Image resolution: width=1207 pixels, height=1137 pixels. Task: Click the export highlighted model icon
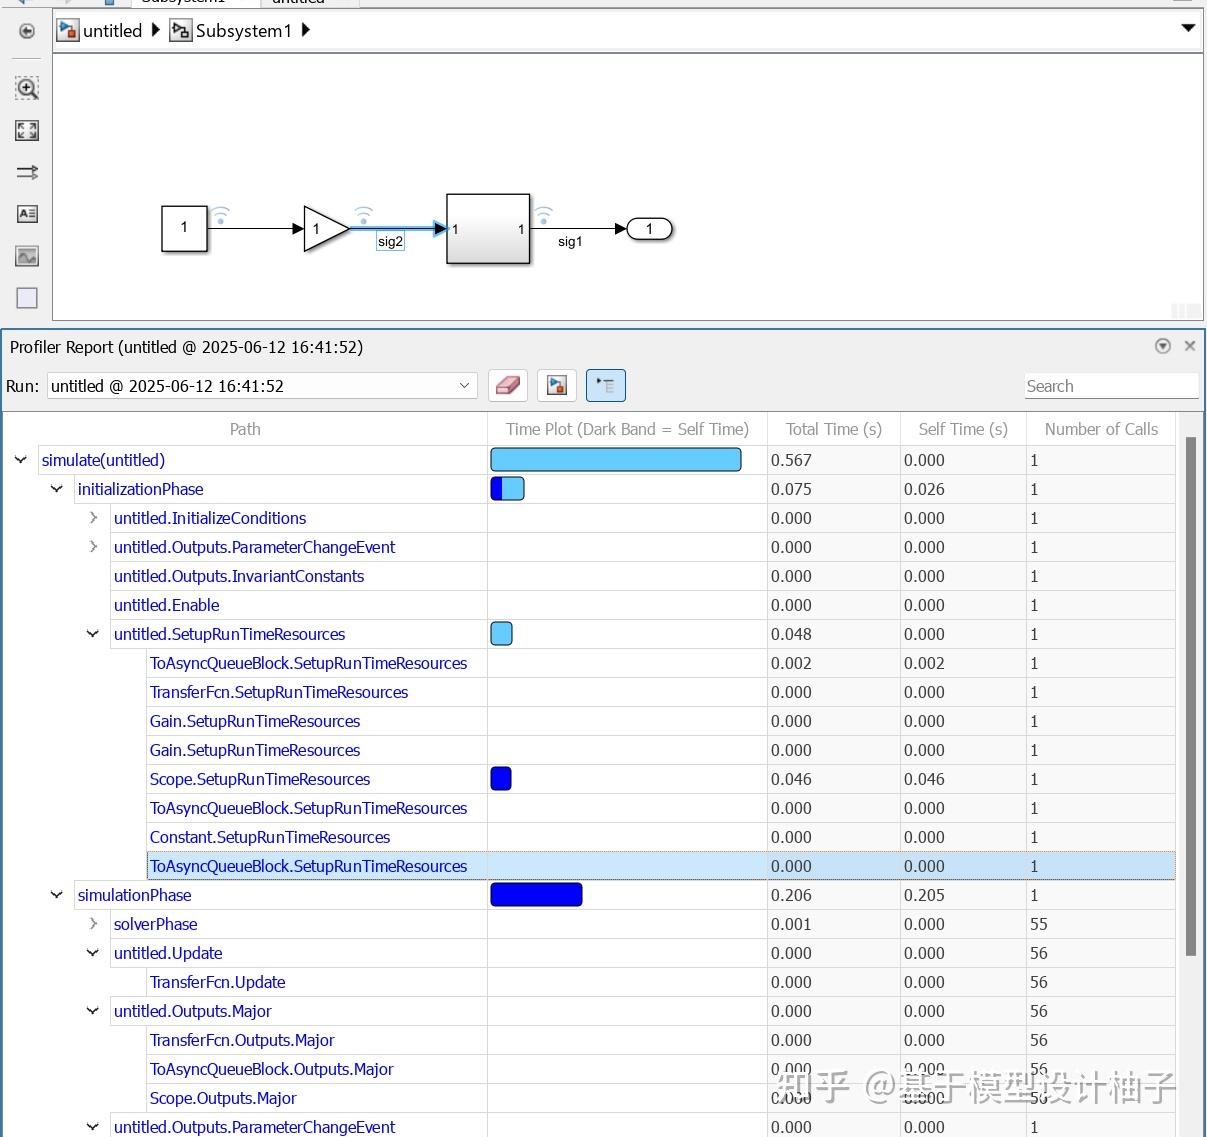click(x=556, y=385)
